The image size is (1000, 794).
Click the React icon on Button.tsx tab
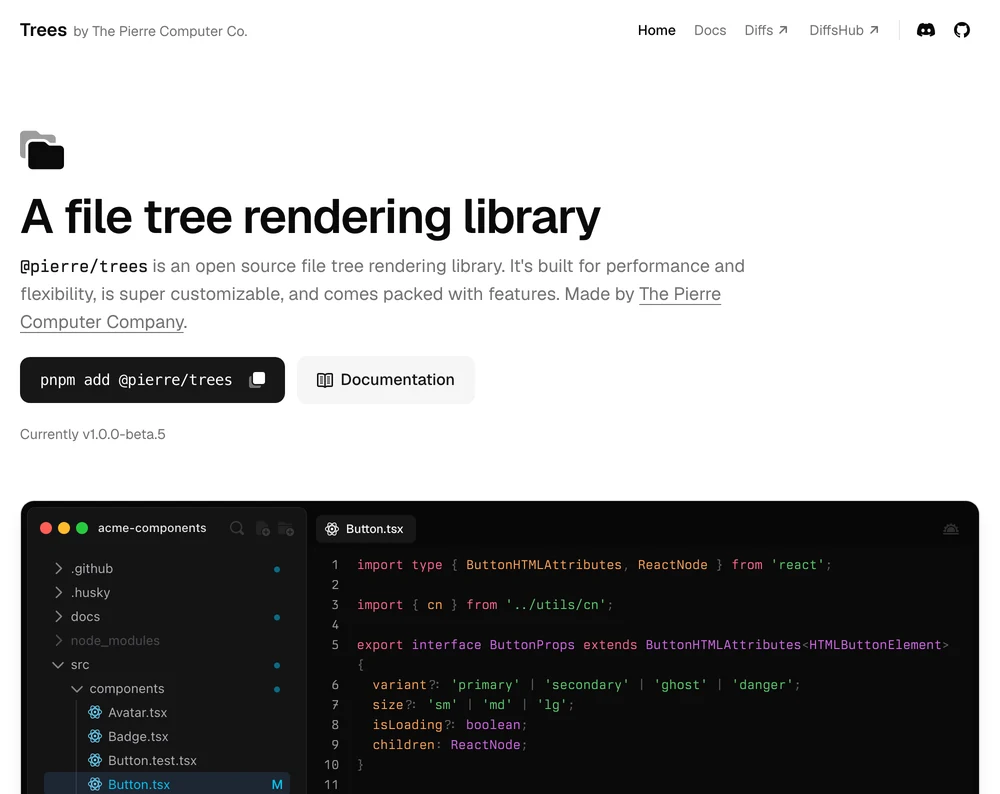pos(332,529)
